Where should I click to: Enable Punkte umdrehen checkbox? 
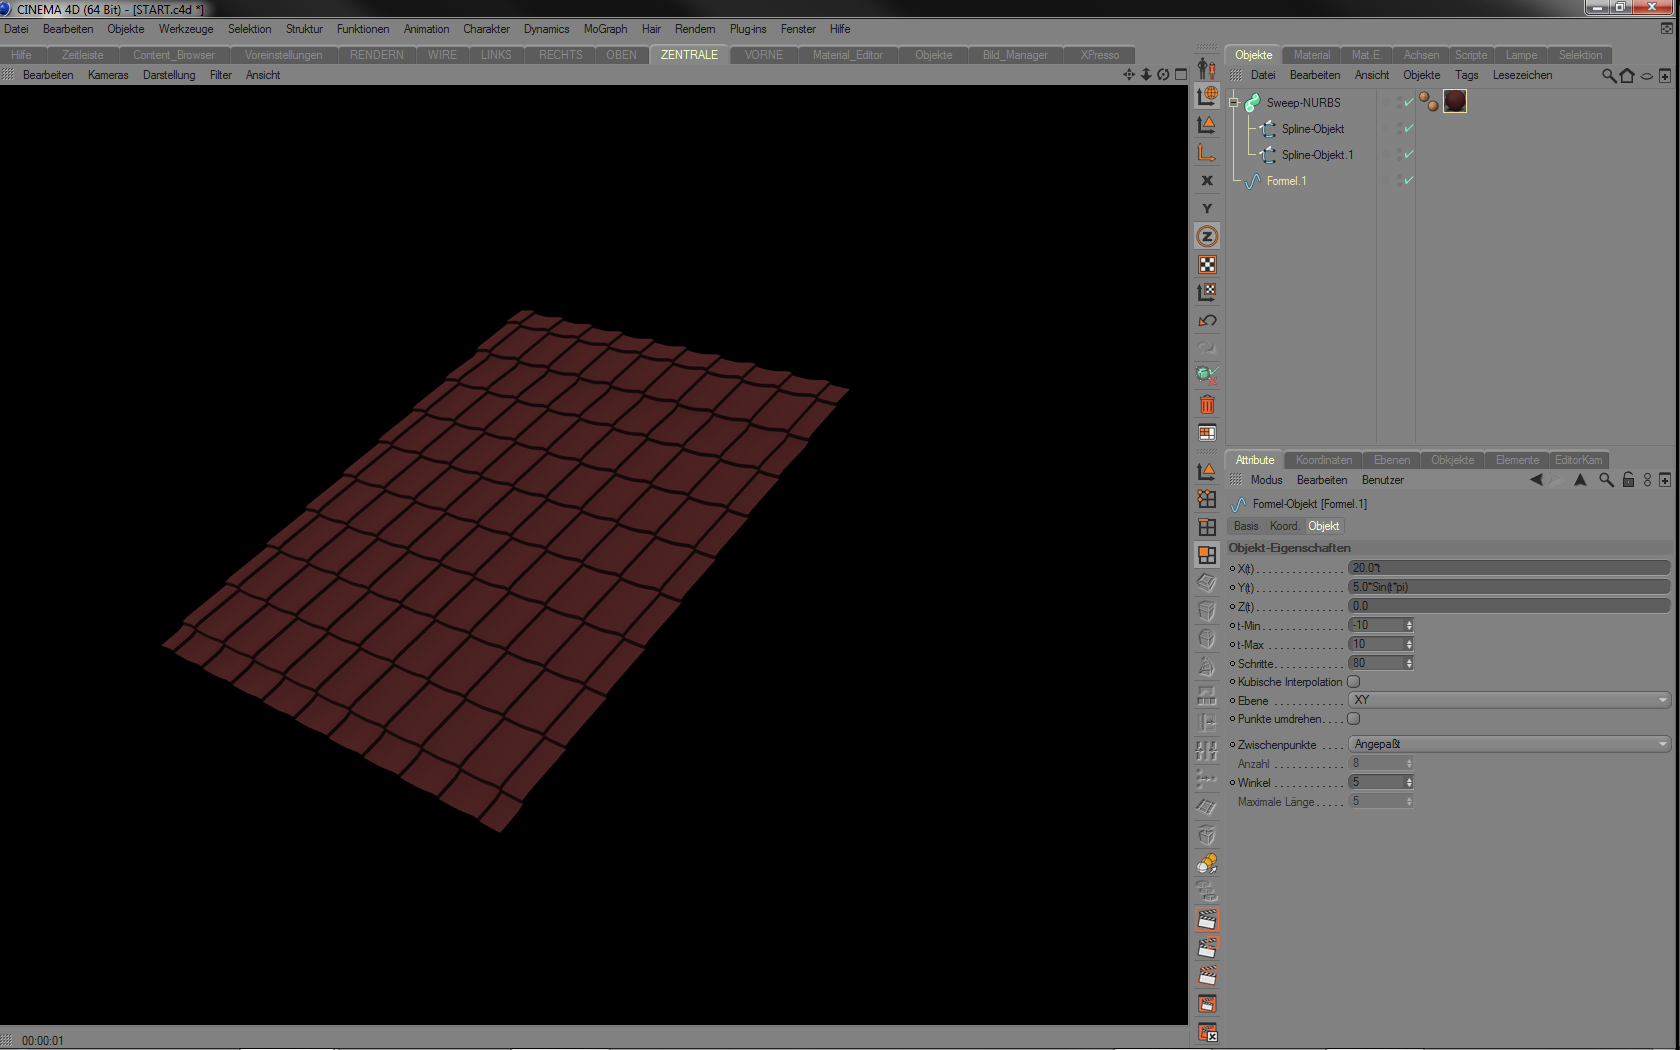click(1353, 719)
